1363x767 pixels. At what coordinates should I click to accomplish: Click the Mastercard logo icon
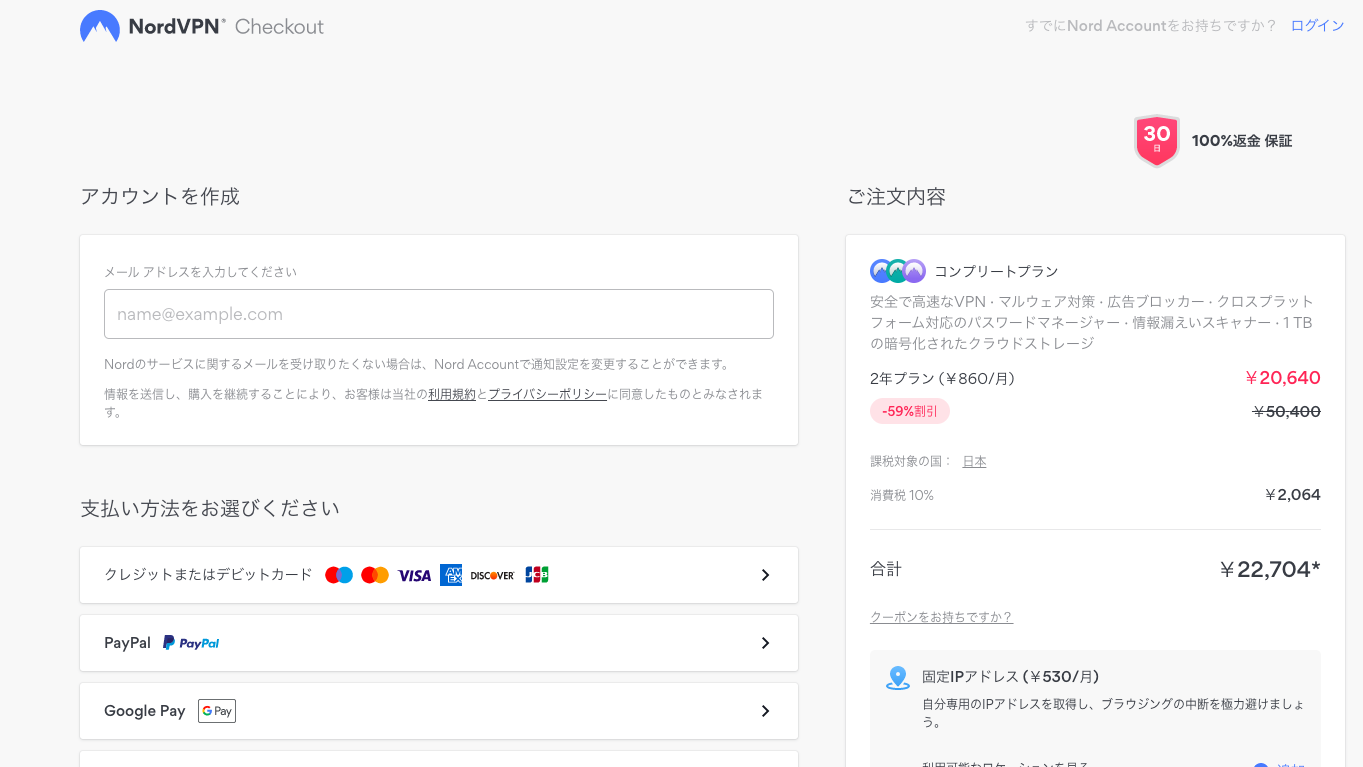tap(375, 575)
